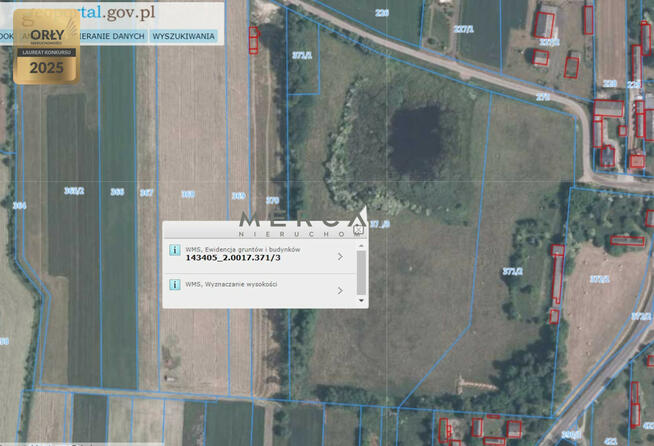Click parcel label 226 on the map

(381, 13)
